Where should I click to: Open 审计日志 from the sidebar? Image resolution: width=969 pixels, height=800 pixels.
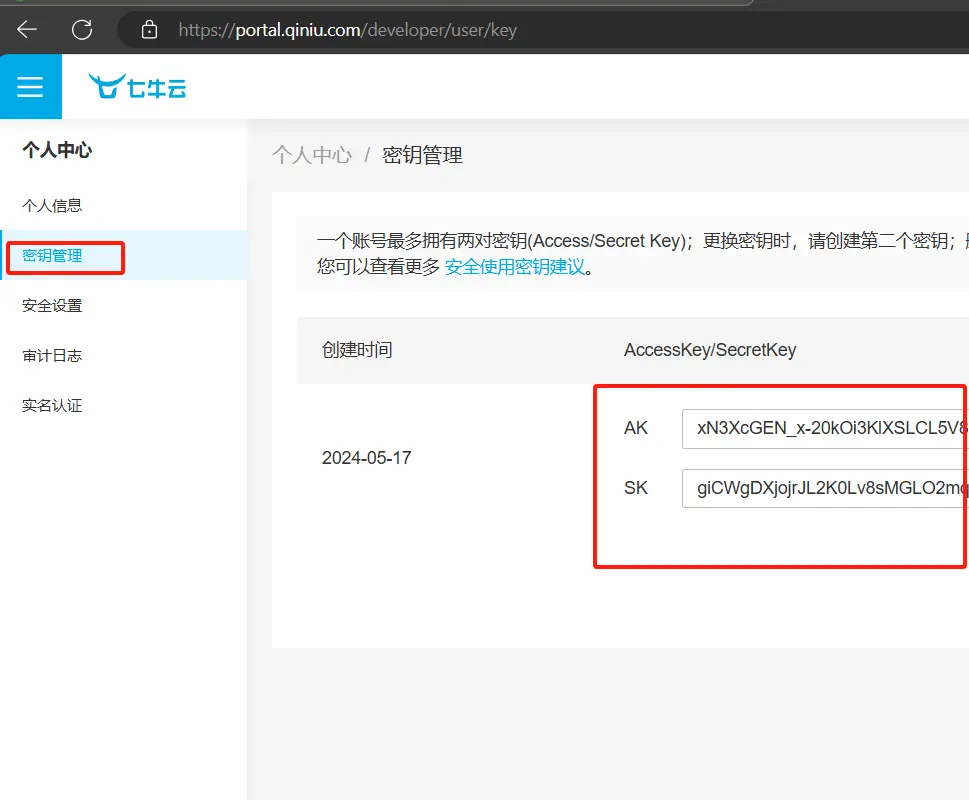point(52,356)
